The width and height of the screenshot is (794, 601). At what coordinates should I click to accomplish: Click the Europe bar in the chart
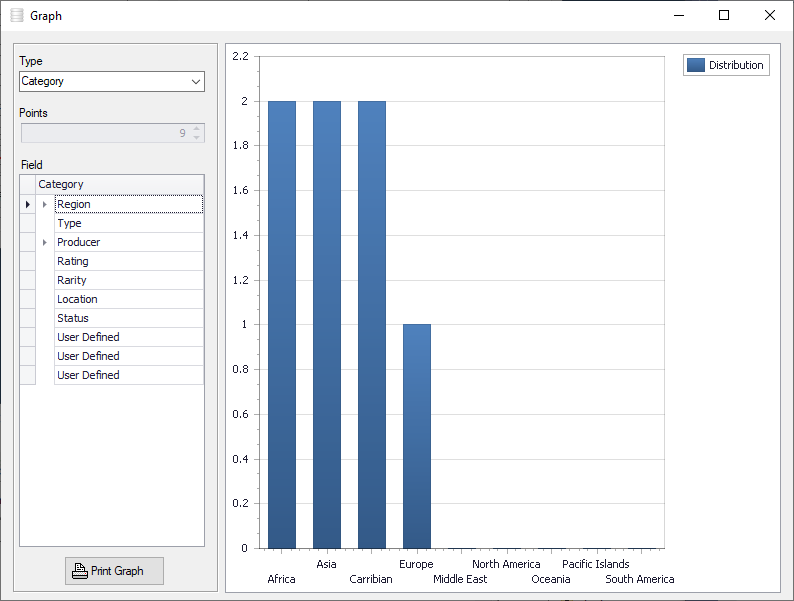click(x=417, y=436)
